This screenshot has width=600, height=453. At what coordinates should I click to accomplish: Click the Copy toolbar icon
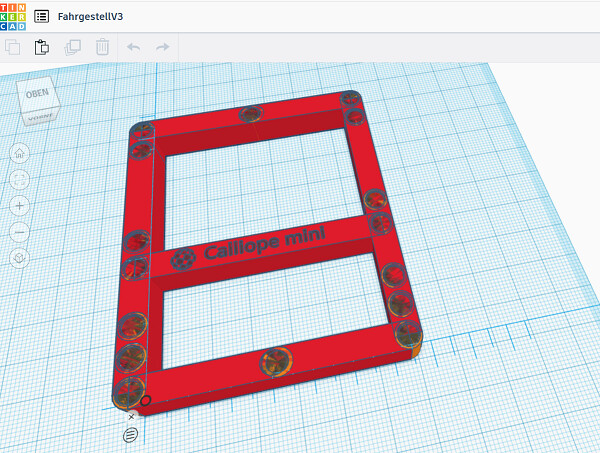tap(13, 47)
